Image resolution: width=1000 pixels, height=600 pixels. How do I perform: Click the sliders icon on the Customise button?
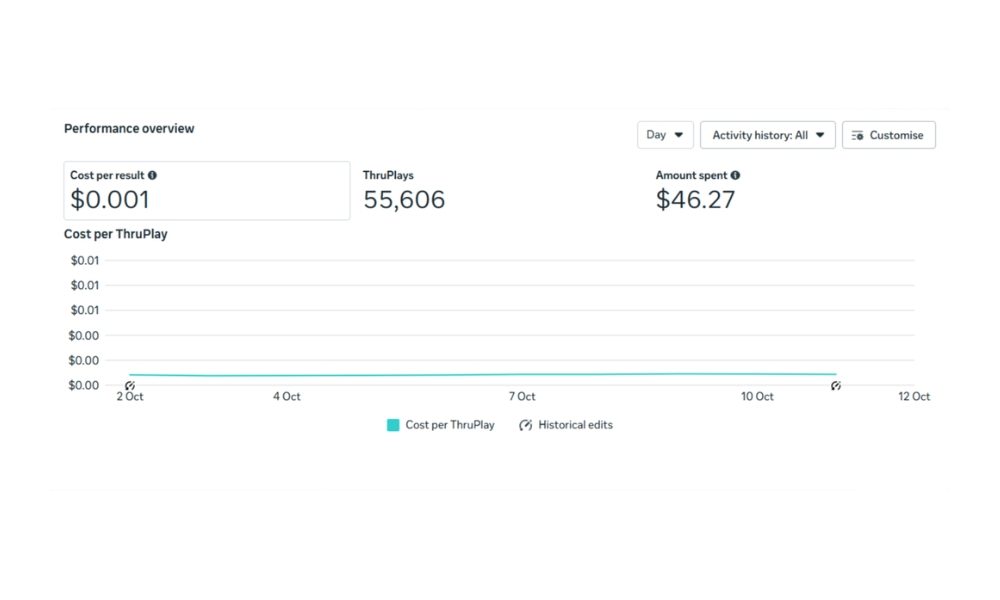coord(858,135)
